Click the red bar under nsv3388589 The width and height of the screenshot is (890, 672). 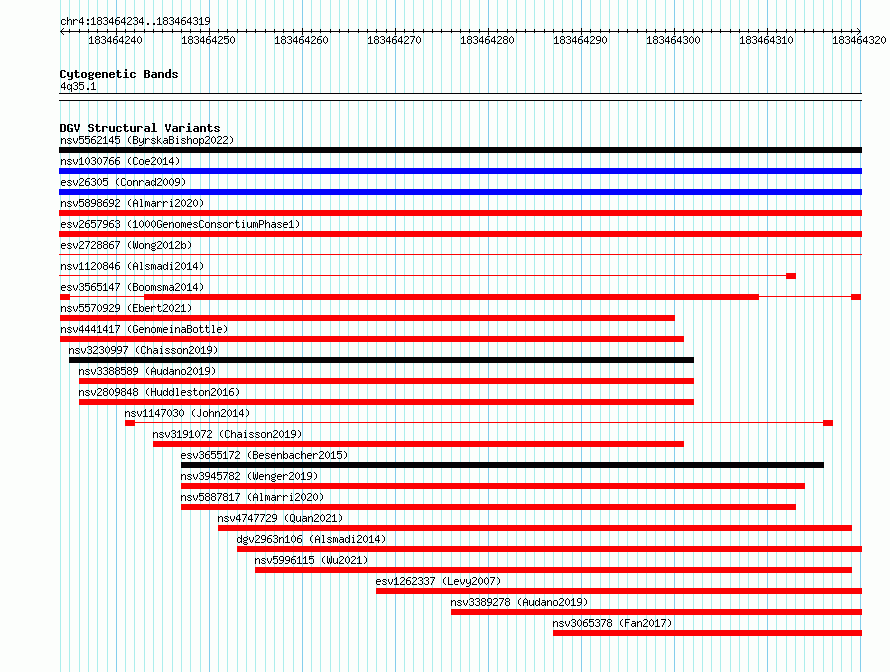[x=387, y=381]
